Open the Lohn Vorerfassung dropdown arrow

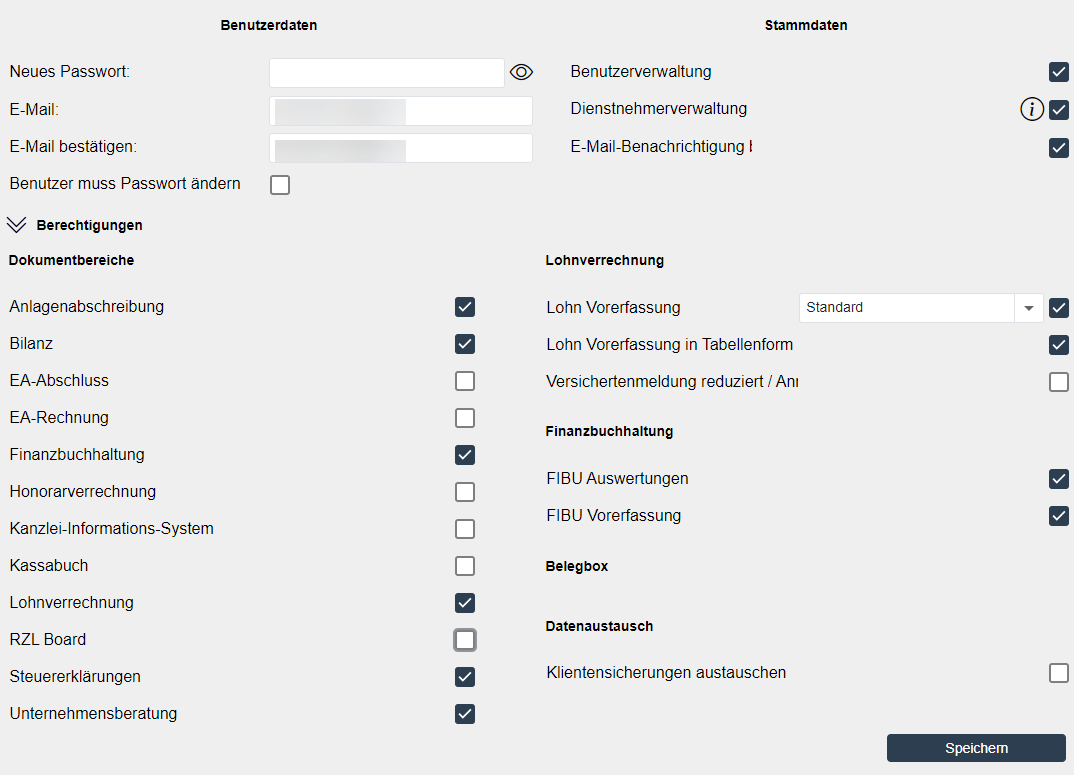coord(1028,308)
